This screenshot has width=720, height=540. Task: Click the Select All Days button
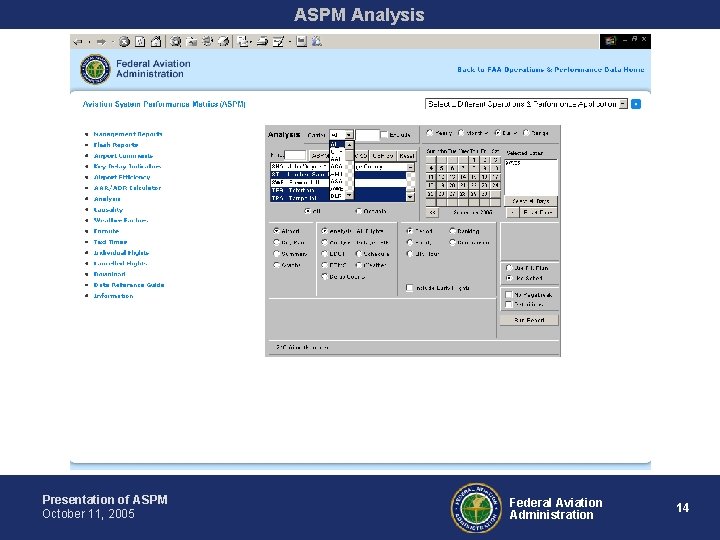pos(531,201)
